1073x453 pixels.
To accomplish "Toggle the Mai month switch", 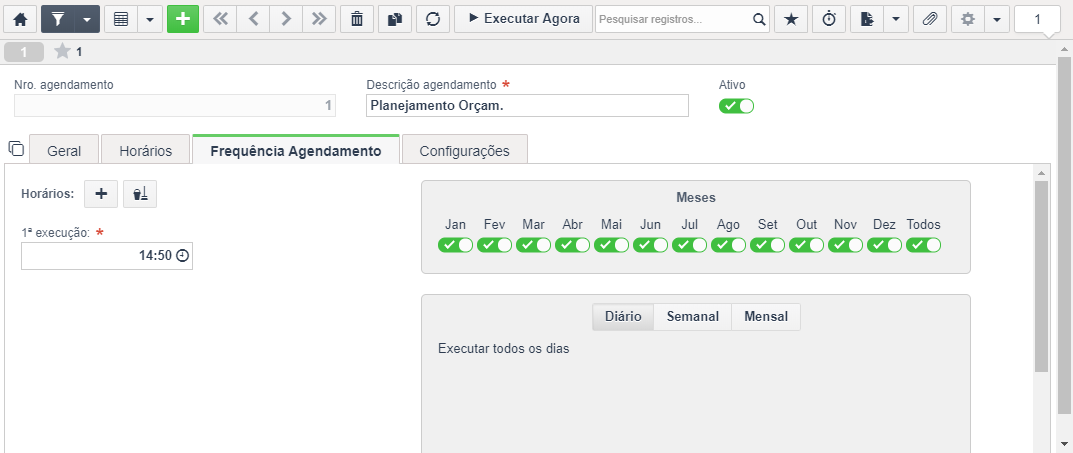I will [x=612, y=245].
